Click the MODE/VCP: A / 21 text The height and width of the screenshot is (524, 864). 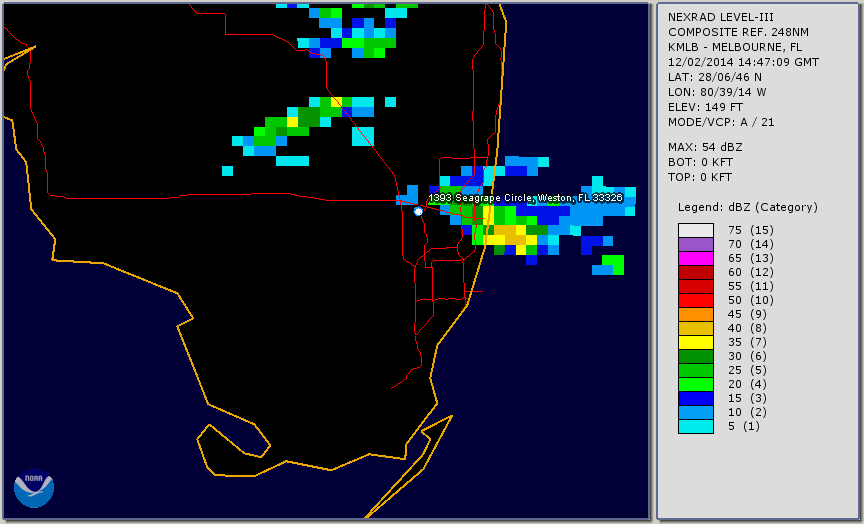(721, 122)
